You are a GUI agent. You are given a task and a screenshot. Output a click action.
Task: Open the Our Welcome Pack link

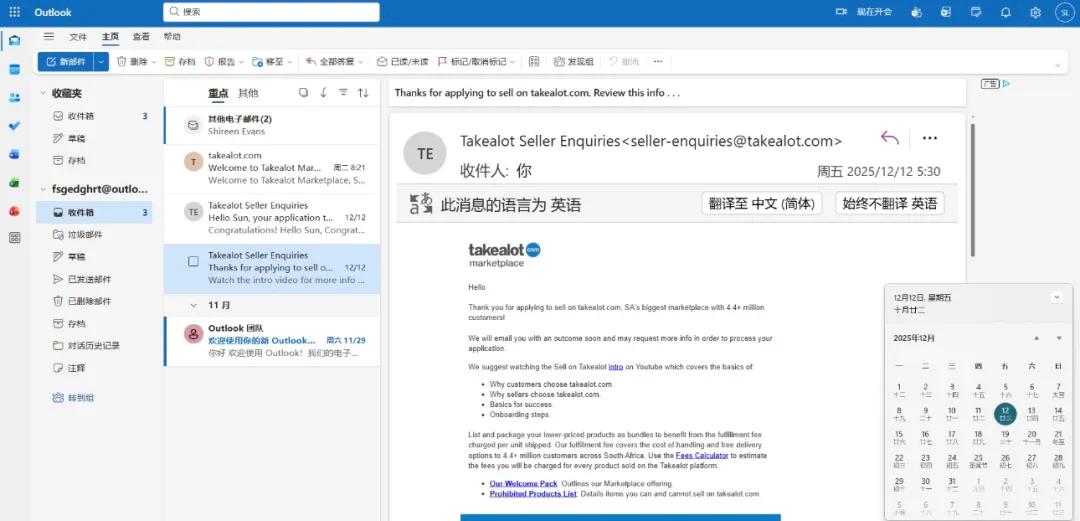523,483
